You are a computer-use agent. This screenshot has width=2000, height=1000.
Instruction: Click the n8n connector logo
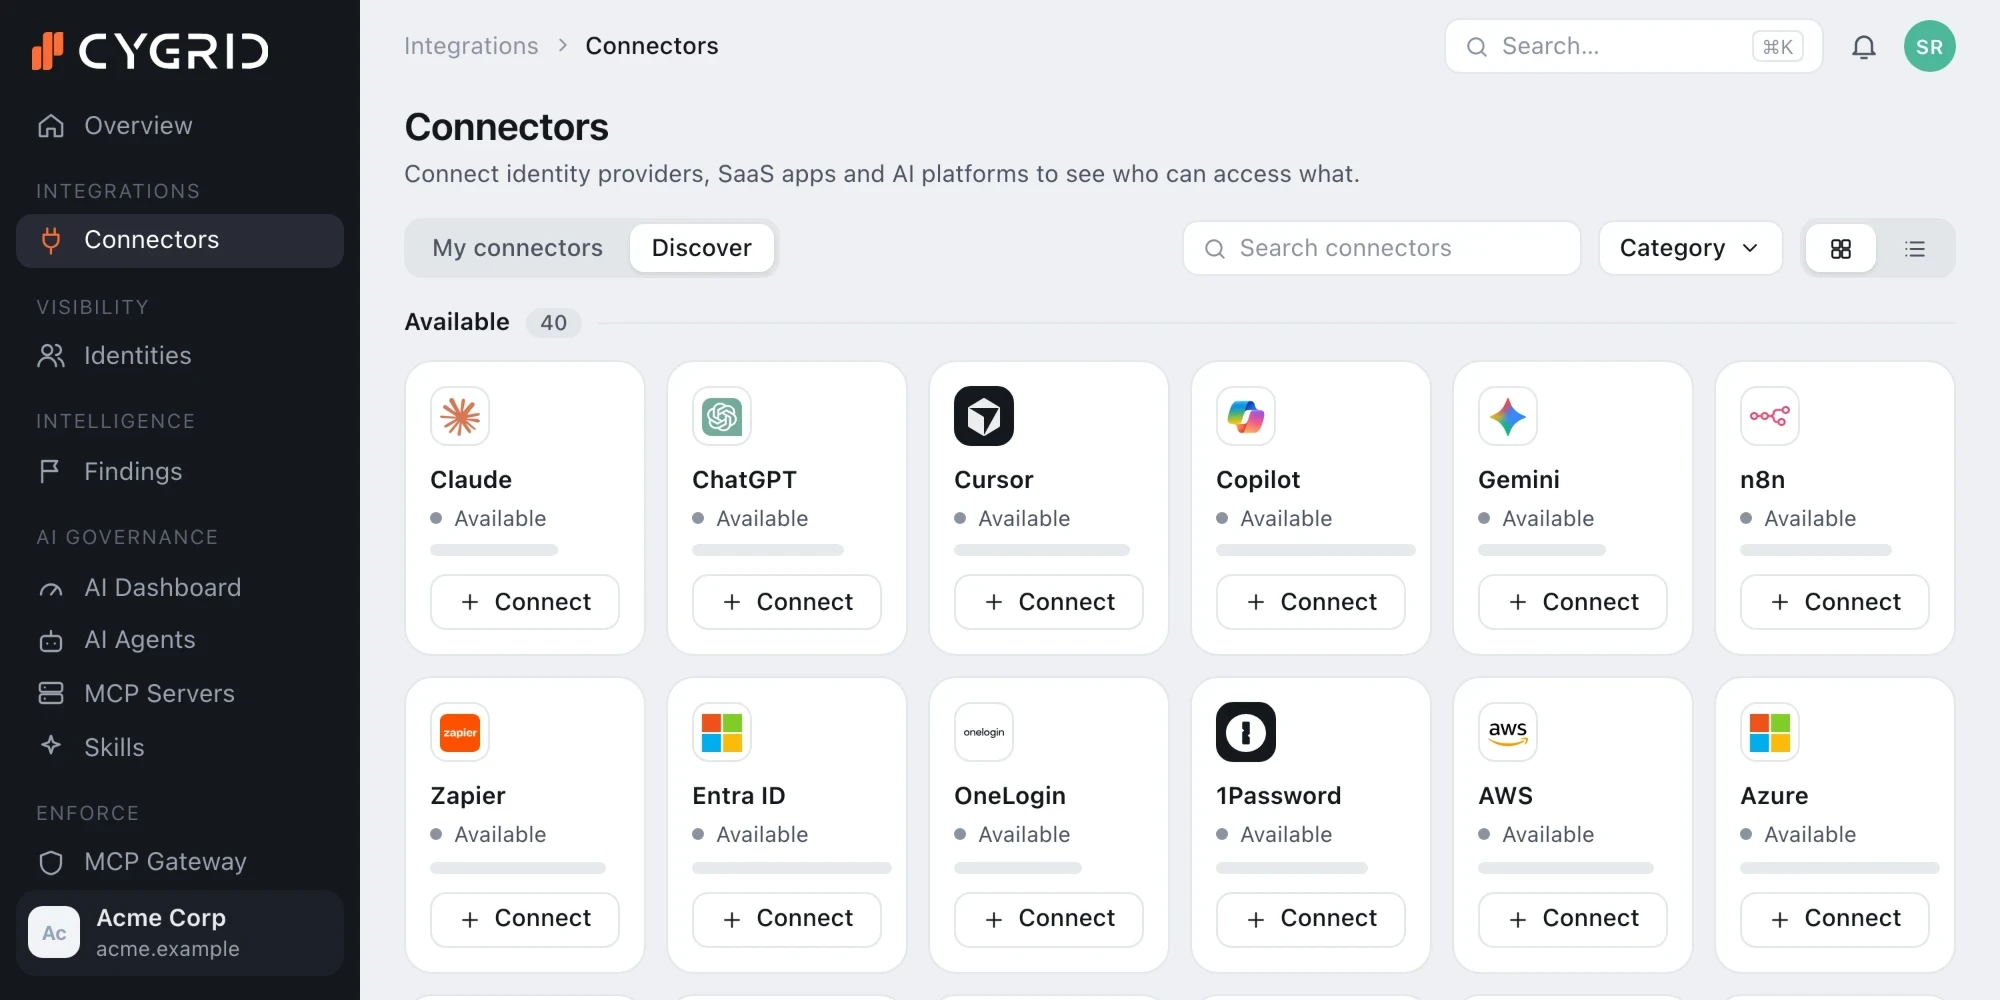[1770, 416]
